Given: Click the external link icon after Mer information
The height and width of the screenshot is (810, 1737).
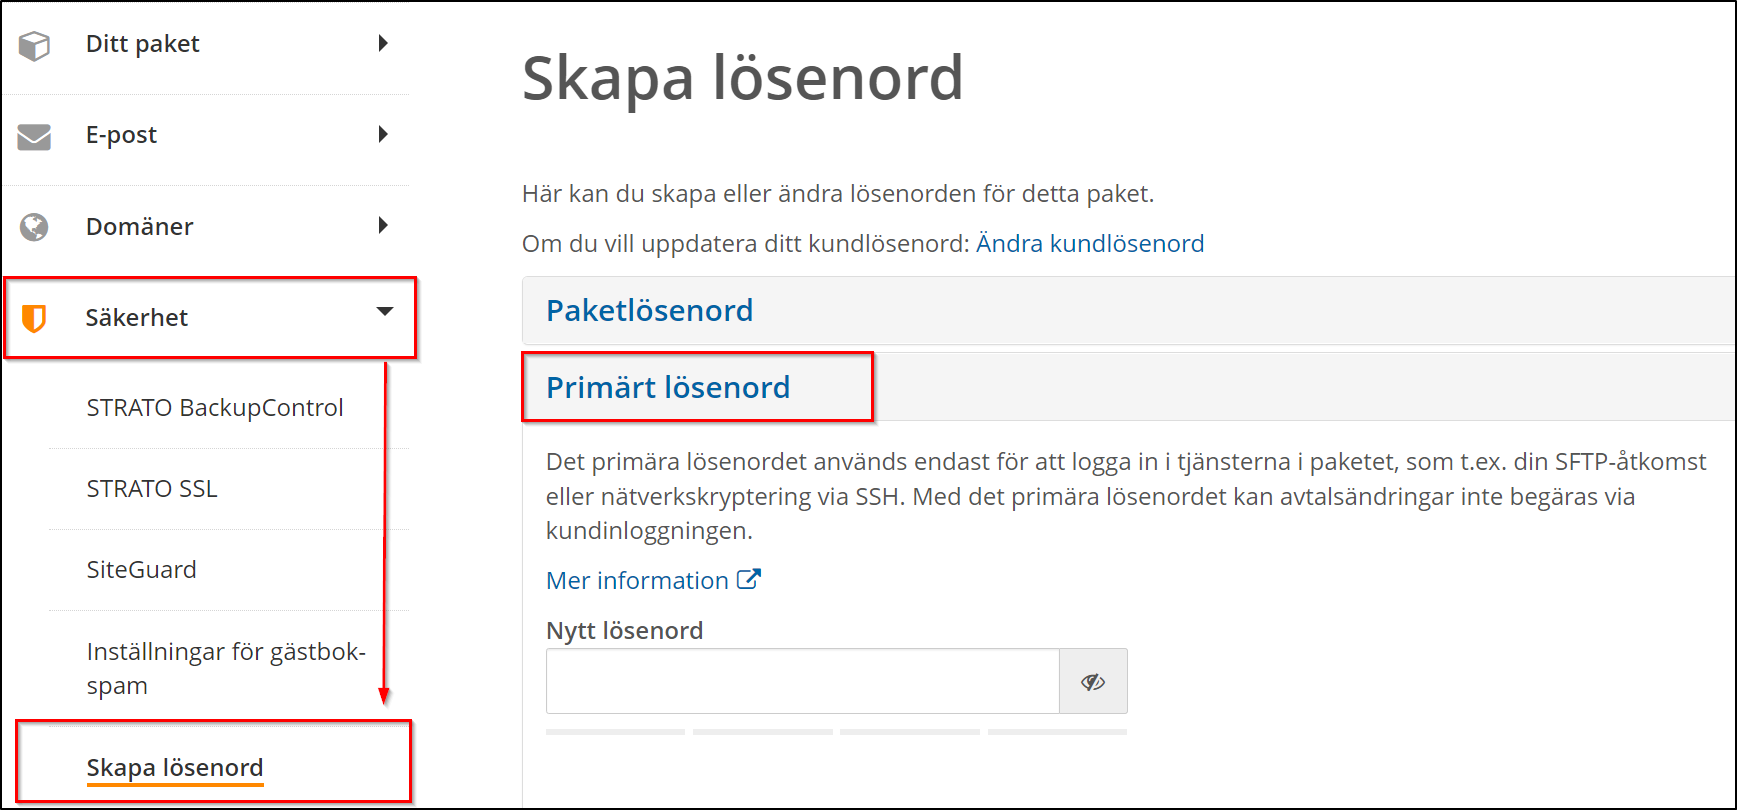Looking at the screenshot, I should pos(749,578).
